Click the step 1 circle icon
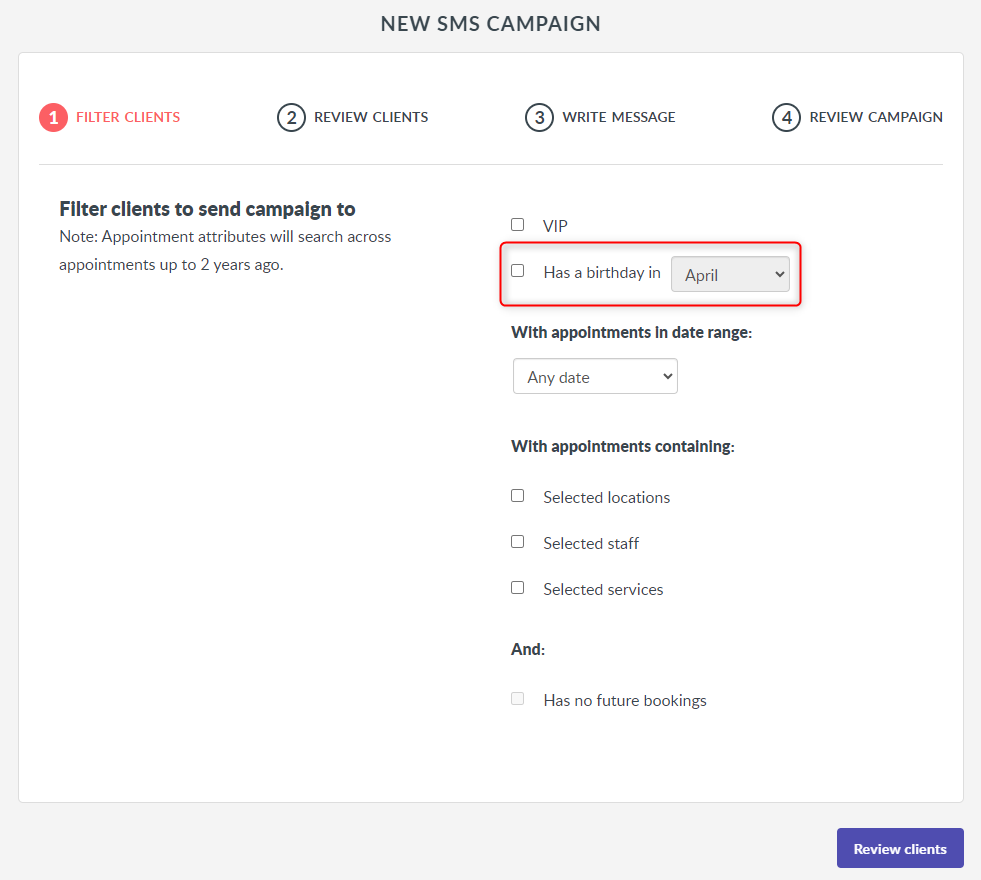The height and width of the screenshot is (880, 981). pyautogui.click(x=53, y=118)
